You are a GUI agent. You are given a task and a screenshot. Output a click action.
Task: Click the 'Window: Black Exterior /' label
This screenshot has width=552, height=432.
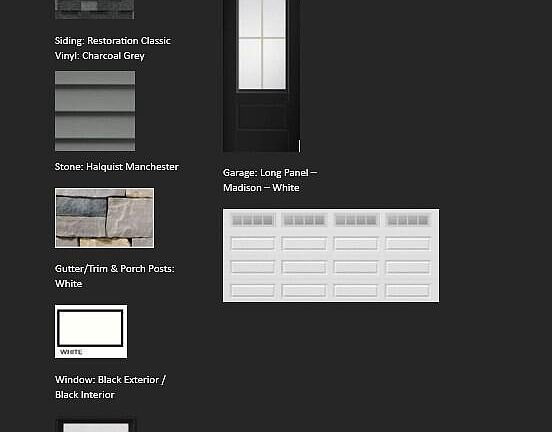coord(111,380)
